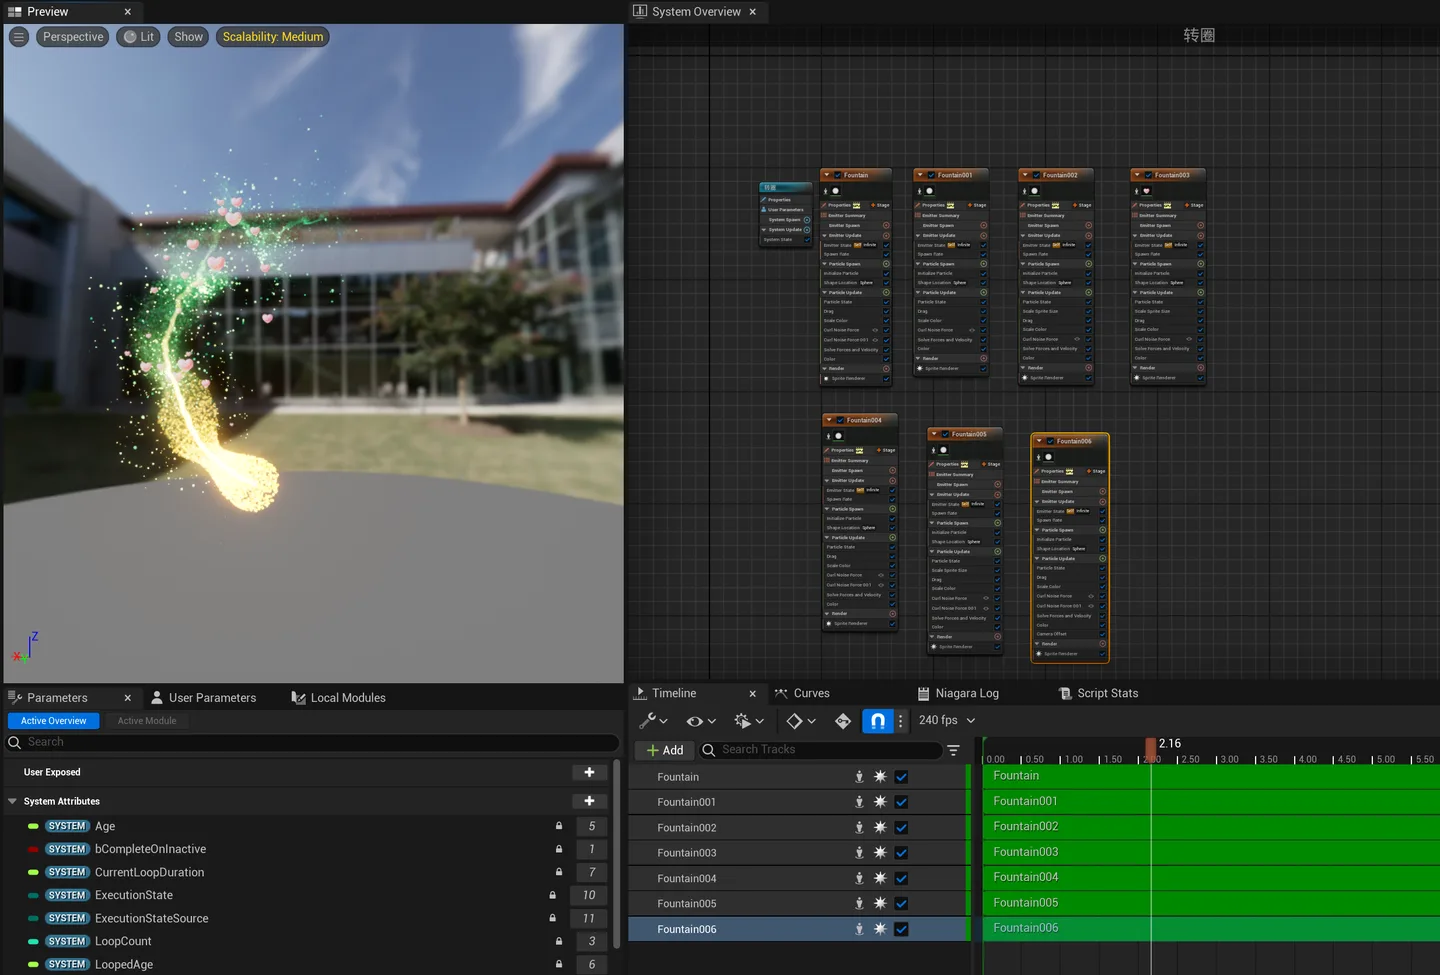
Task: Click the Add track button
Action: click(x=664, y=750)
